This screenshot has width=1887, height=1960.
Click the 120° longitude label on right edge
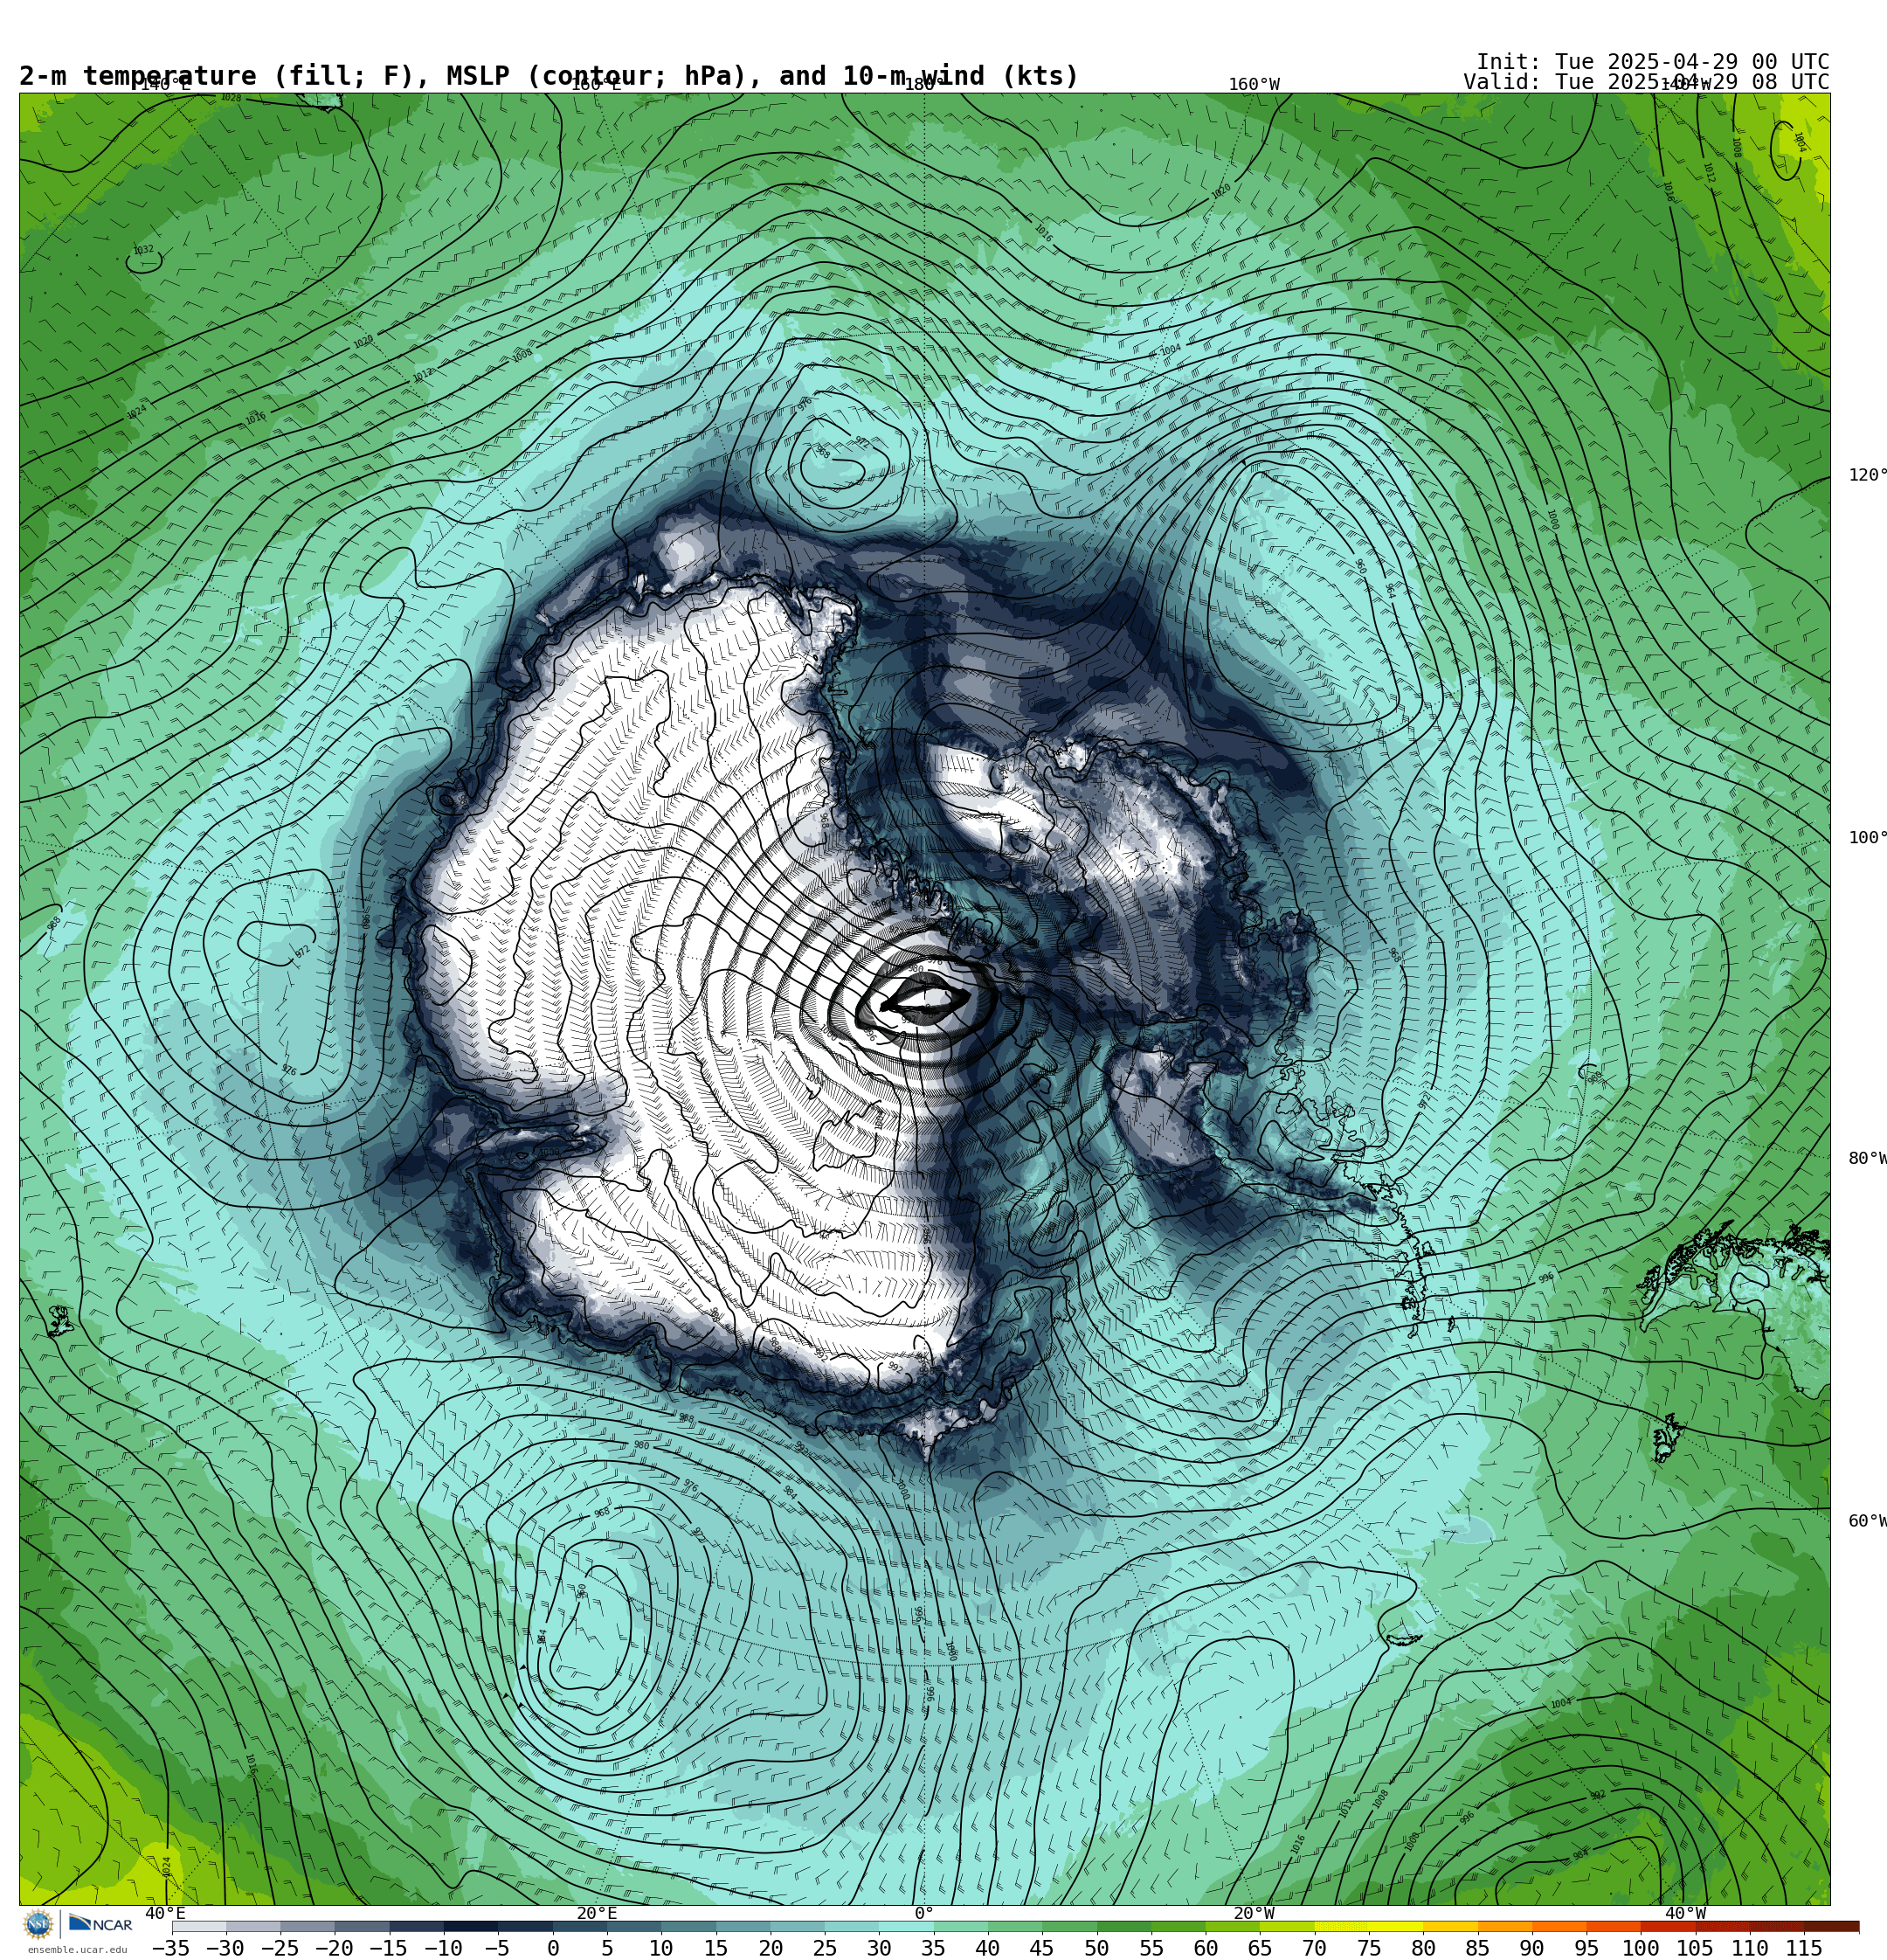1867,475
